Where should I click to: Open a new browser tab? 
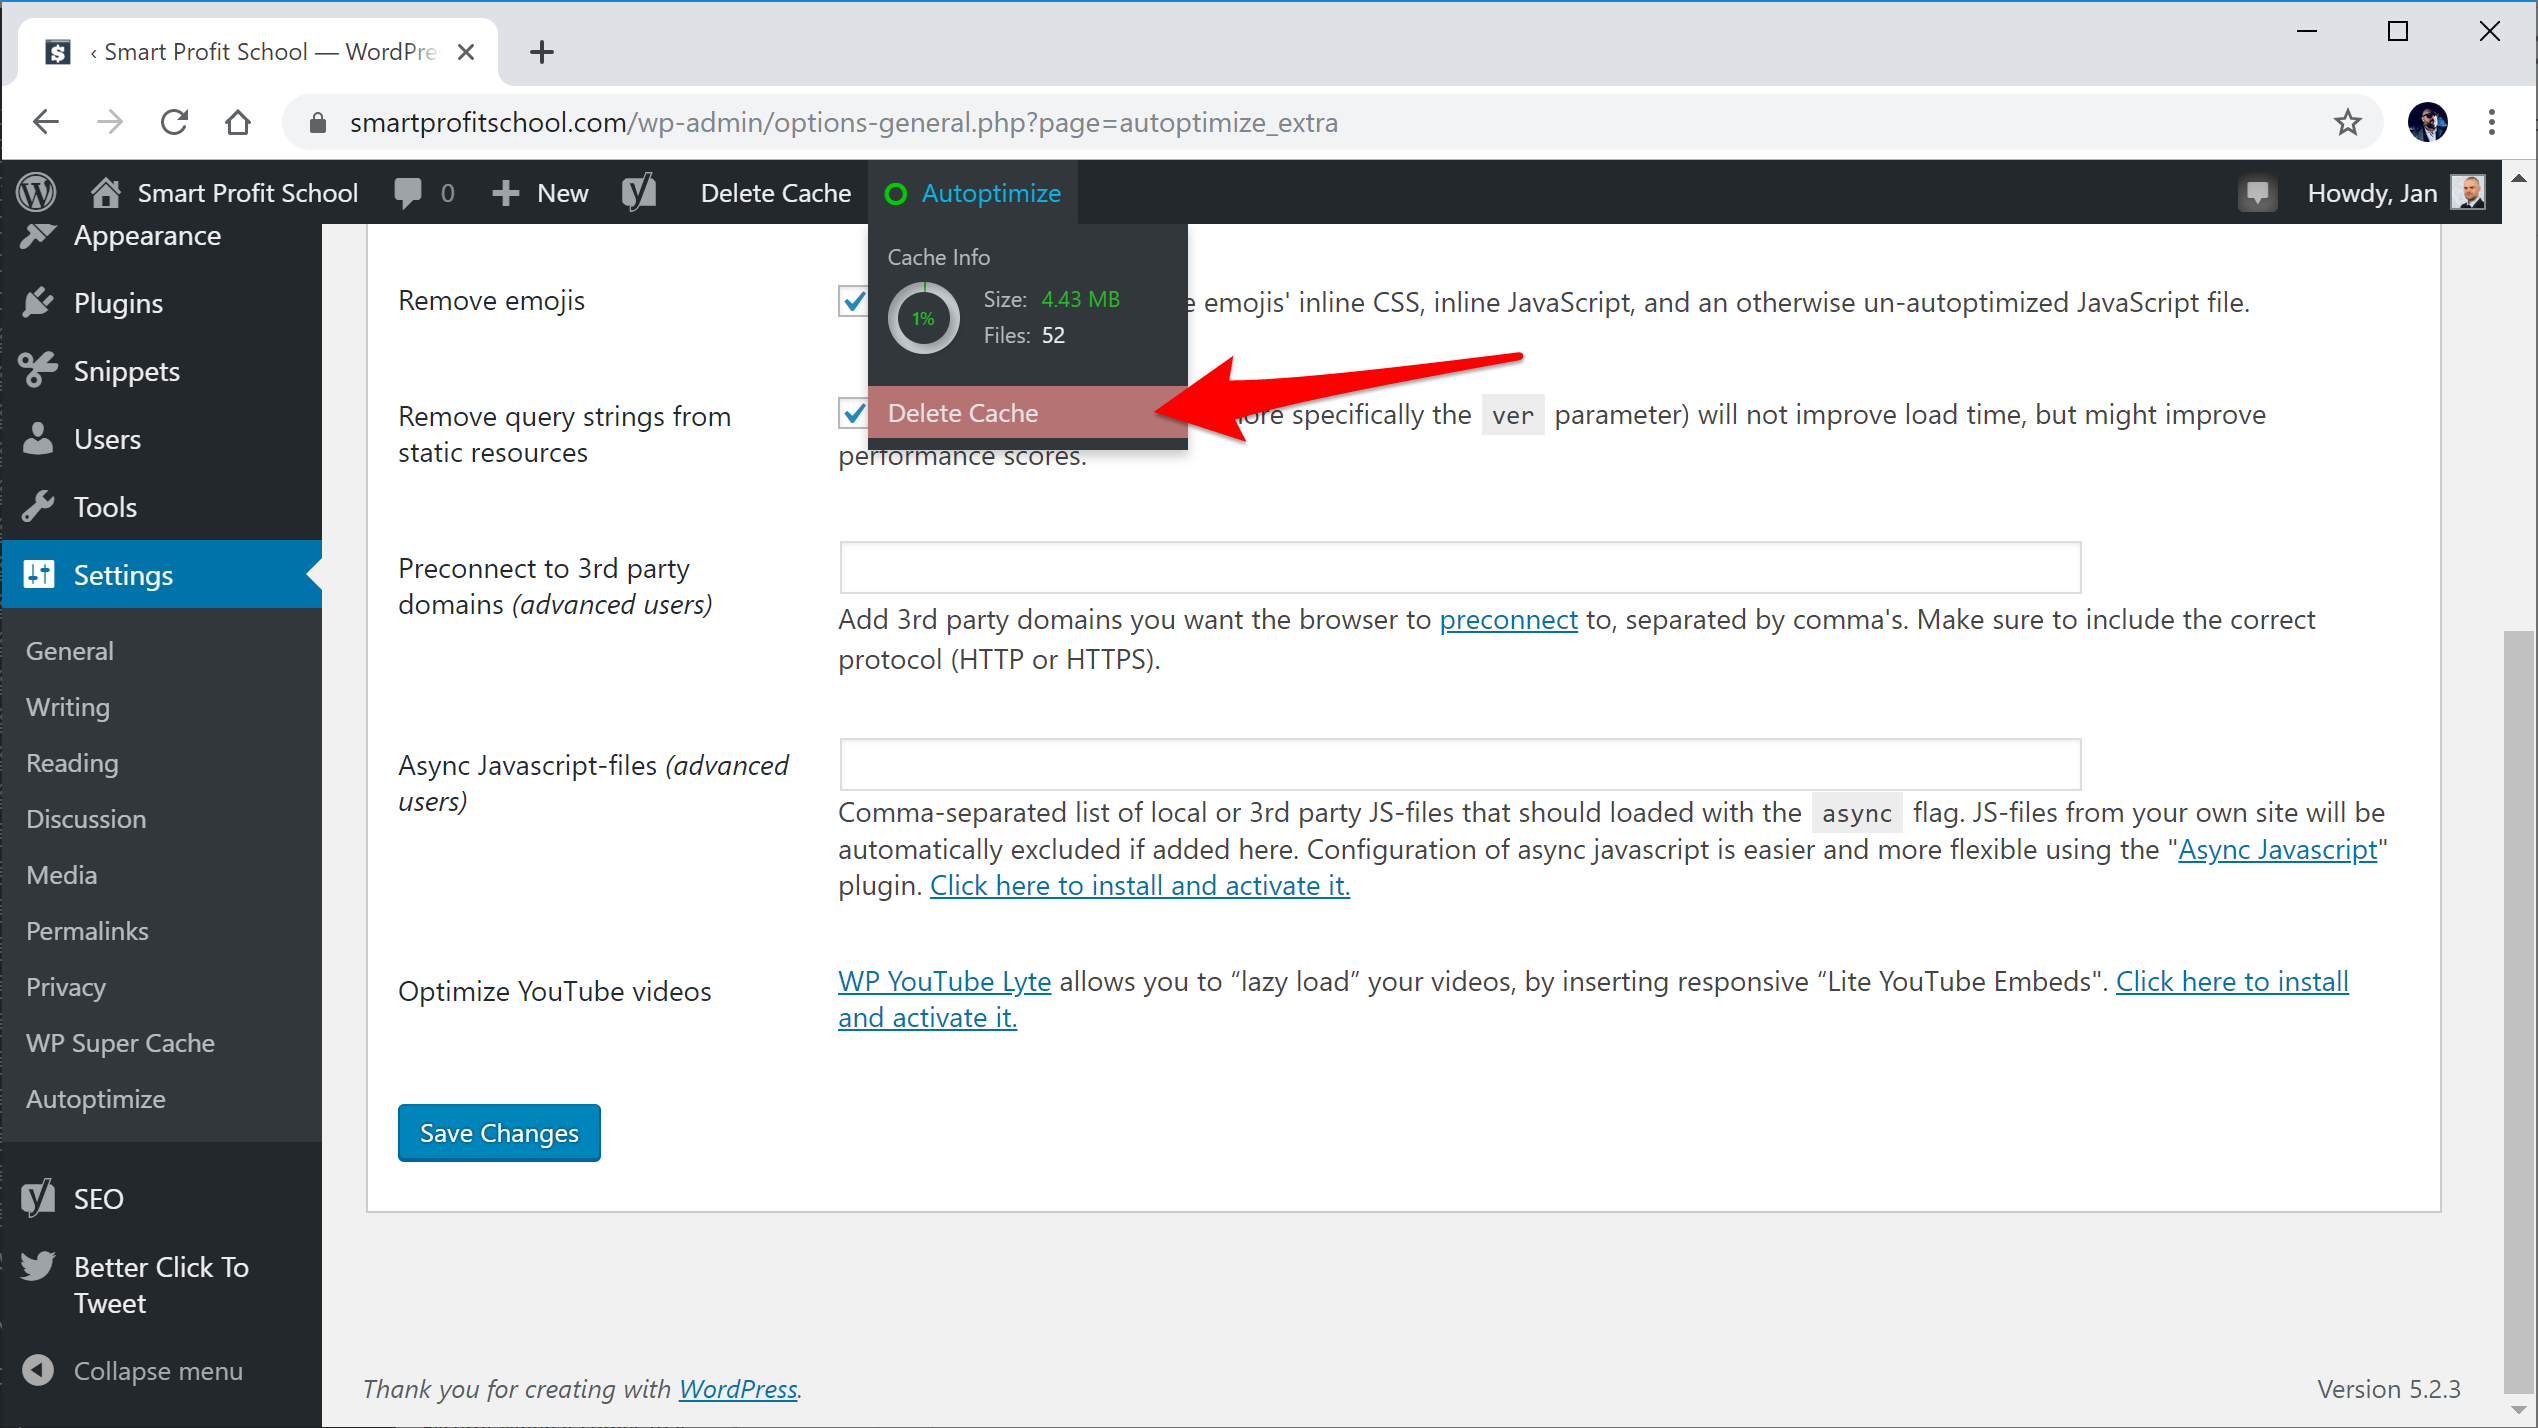542,52
